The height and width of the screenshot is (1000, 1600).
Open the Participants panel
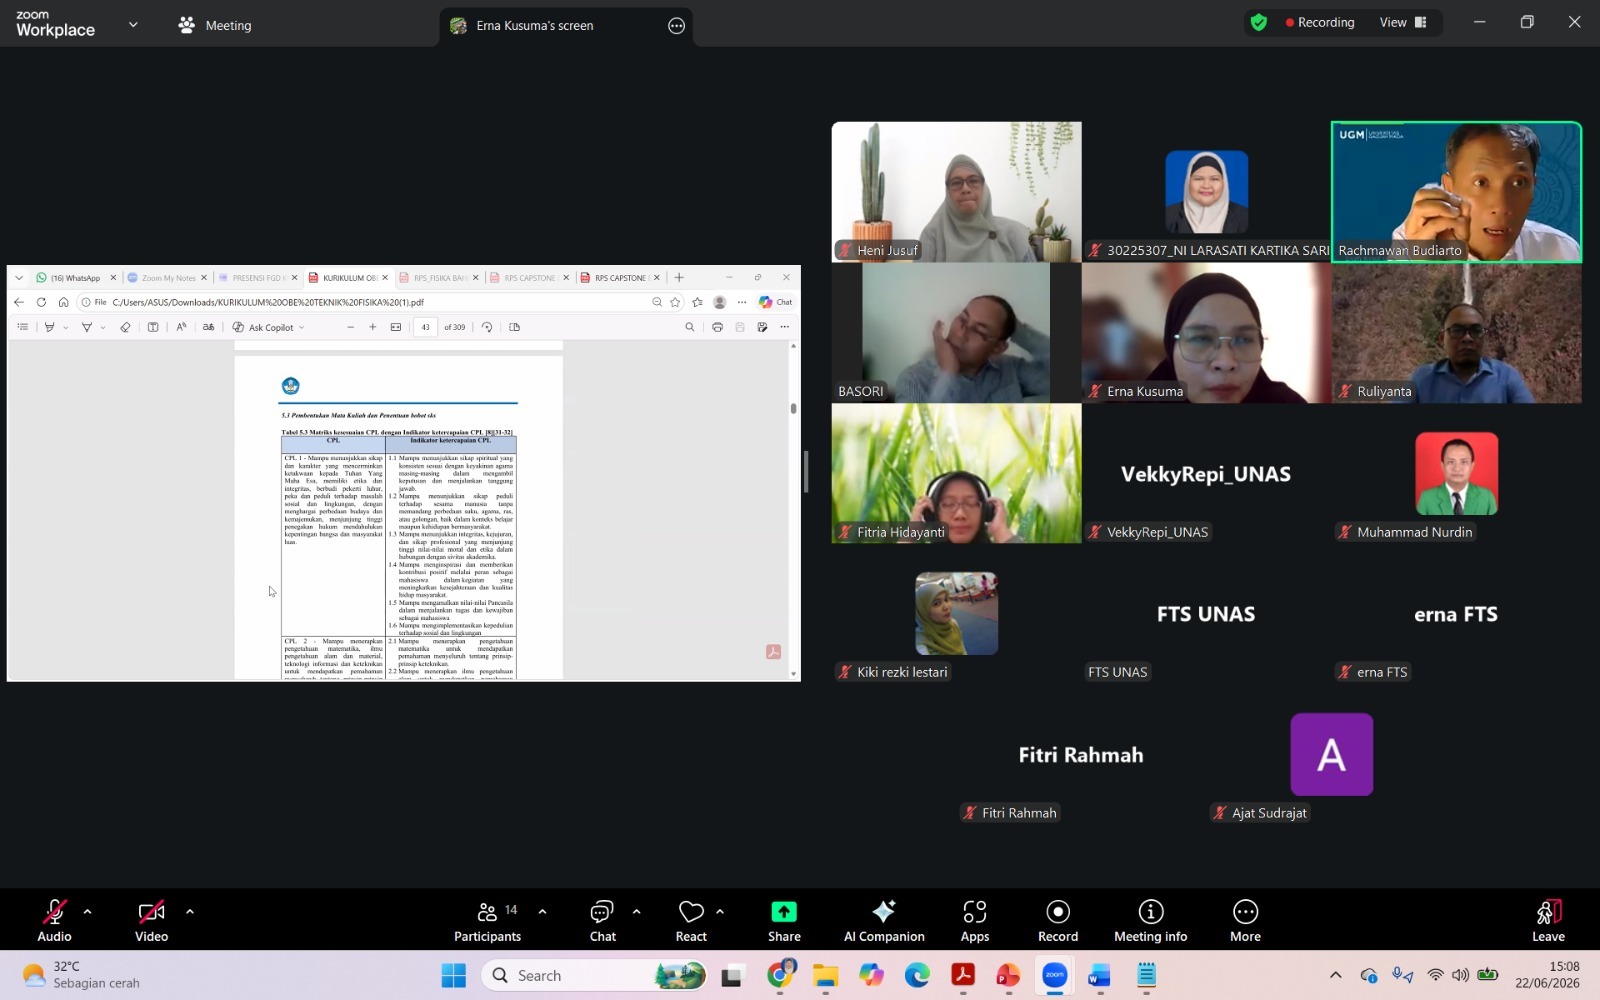(x=487, y=921)
